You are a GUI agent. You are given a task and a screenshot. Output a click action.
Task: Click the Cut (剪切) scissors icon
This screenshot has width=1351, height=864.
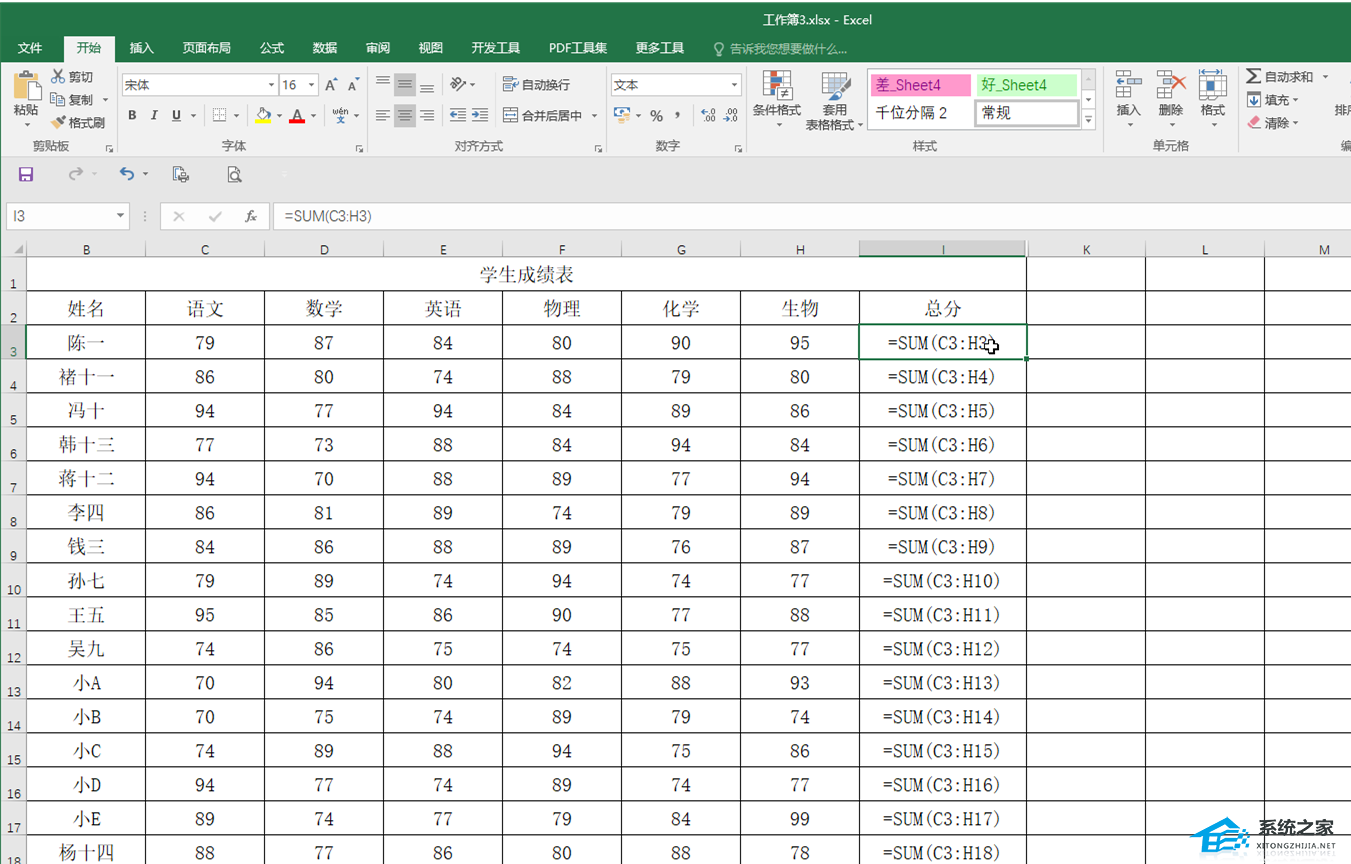(58, 77)
